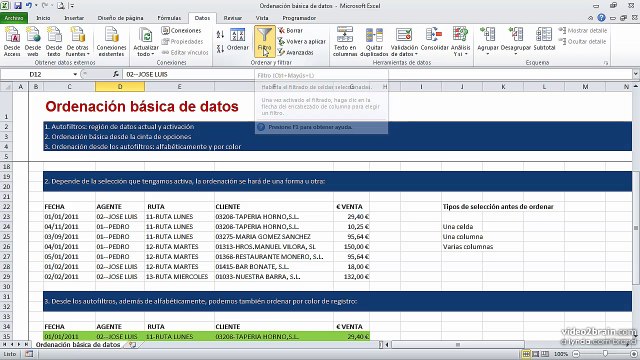Viewport: 640px width, 360px height.
Task: Click Borrar filter button
Action: pos(291,31)
